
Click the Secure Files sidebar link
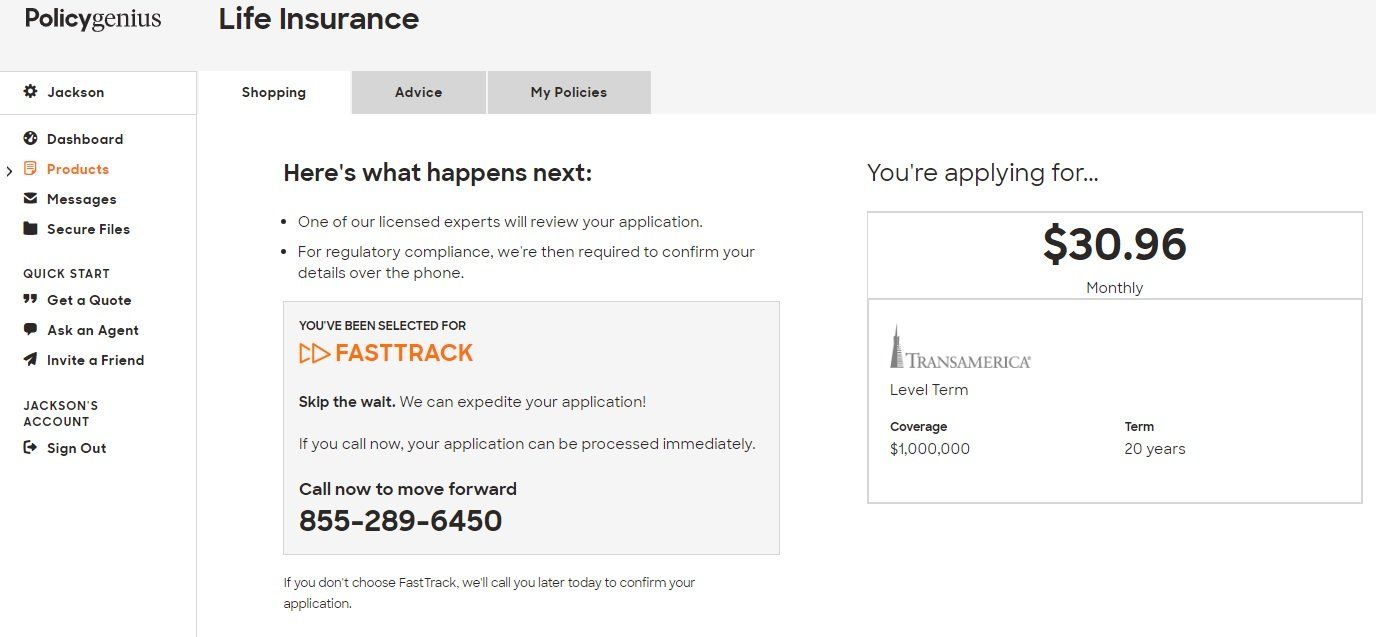(x=88, y=229)
